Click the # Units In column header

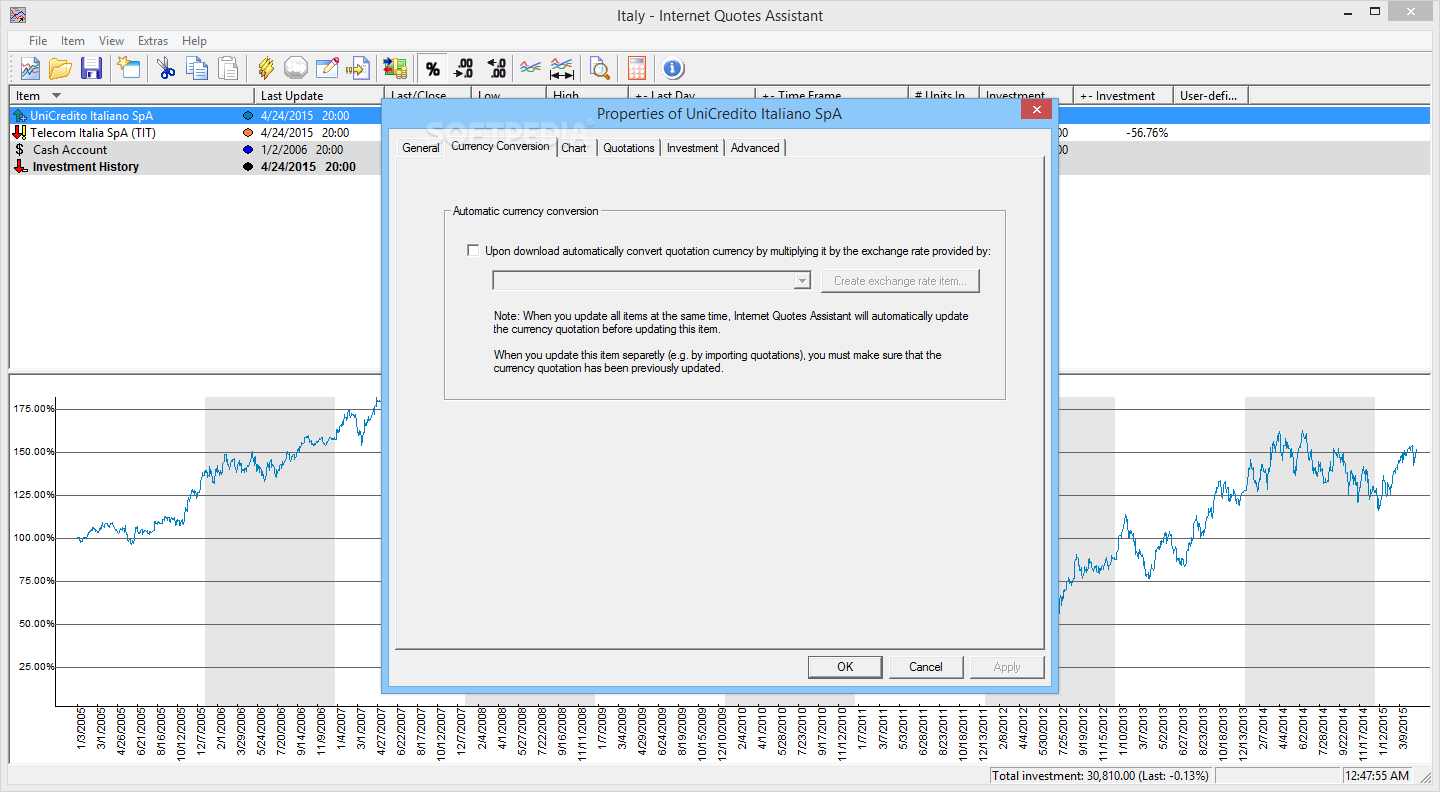click(x=943, y=96)
